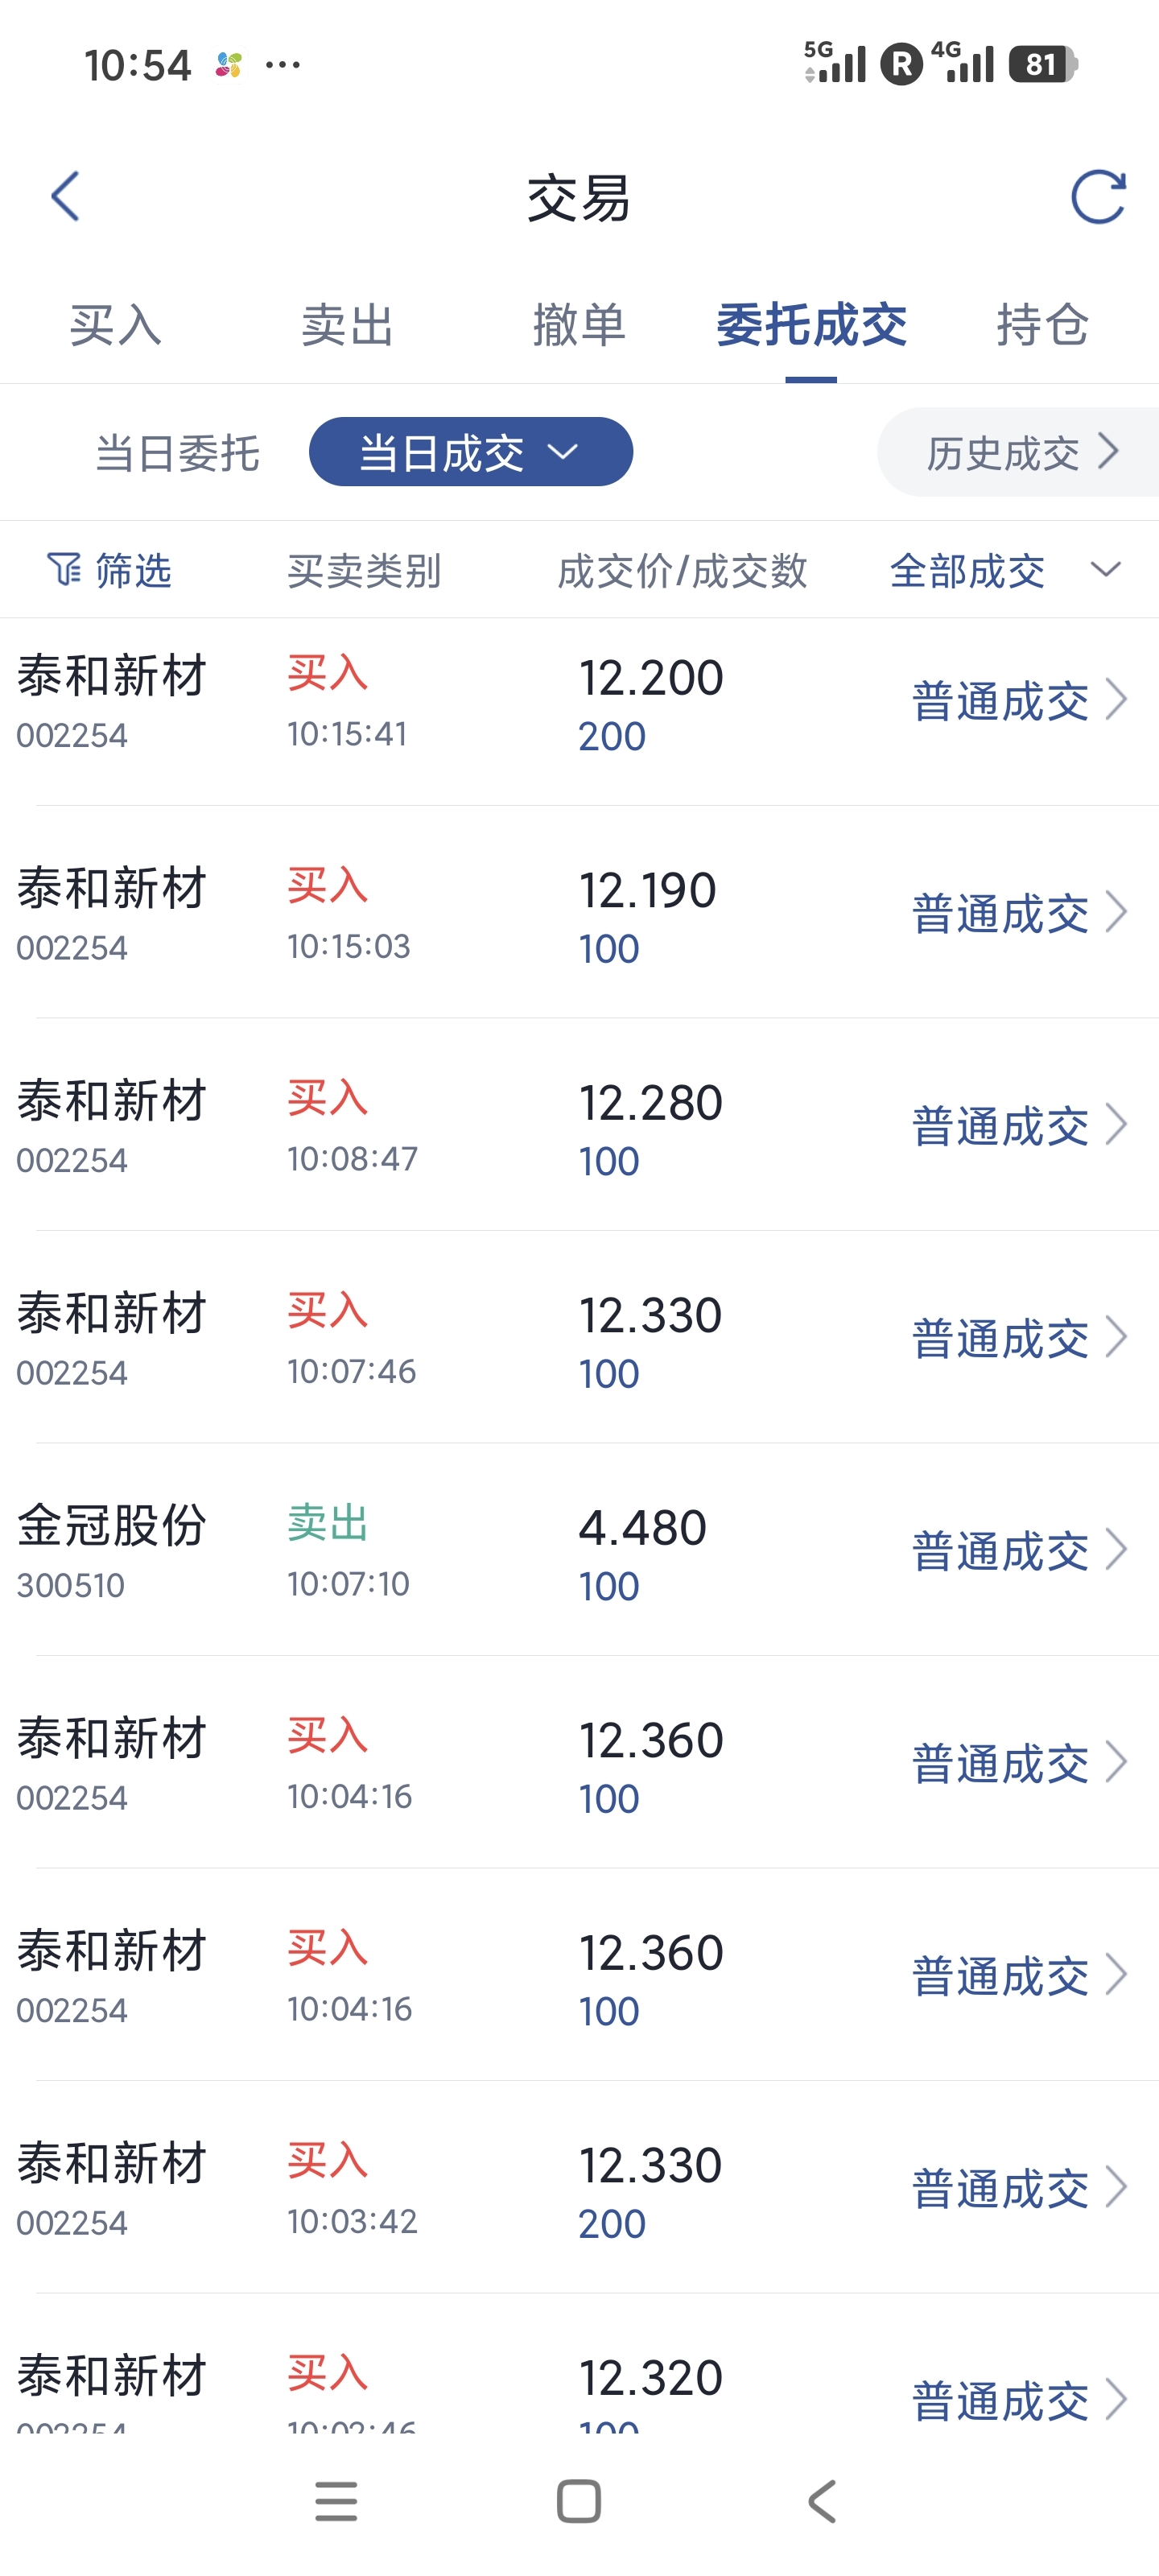Viewport: 1159px width, 2576px height.
Task: Switch to 当日委托 view
Action: (177, 453)
